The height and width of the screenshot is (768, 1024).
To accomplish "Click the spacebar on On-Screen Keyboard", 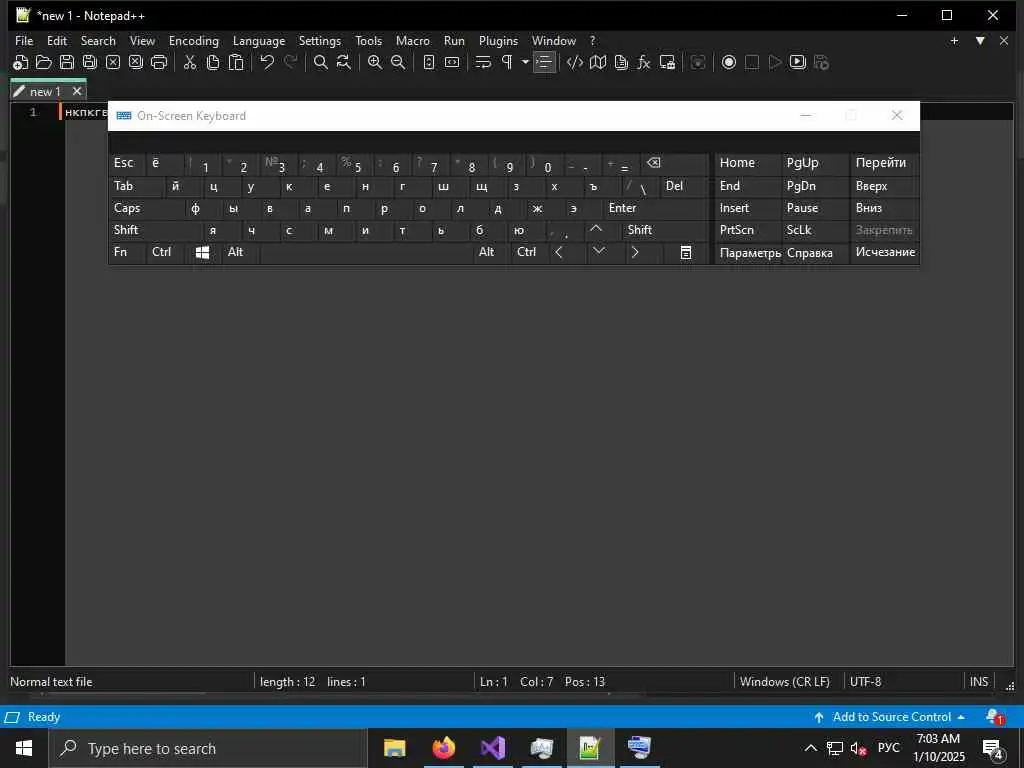I will click(366, 253).
